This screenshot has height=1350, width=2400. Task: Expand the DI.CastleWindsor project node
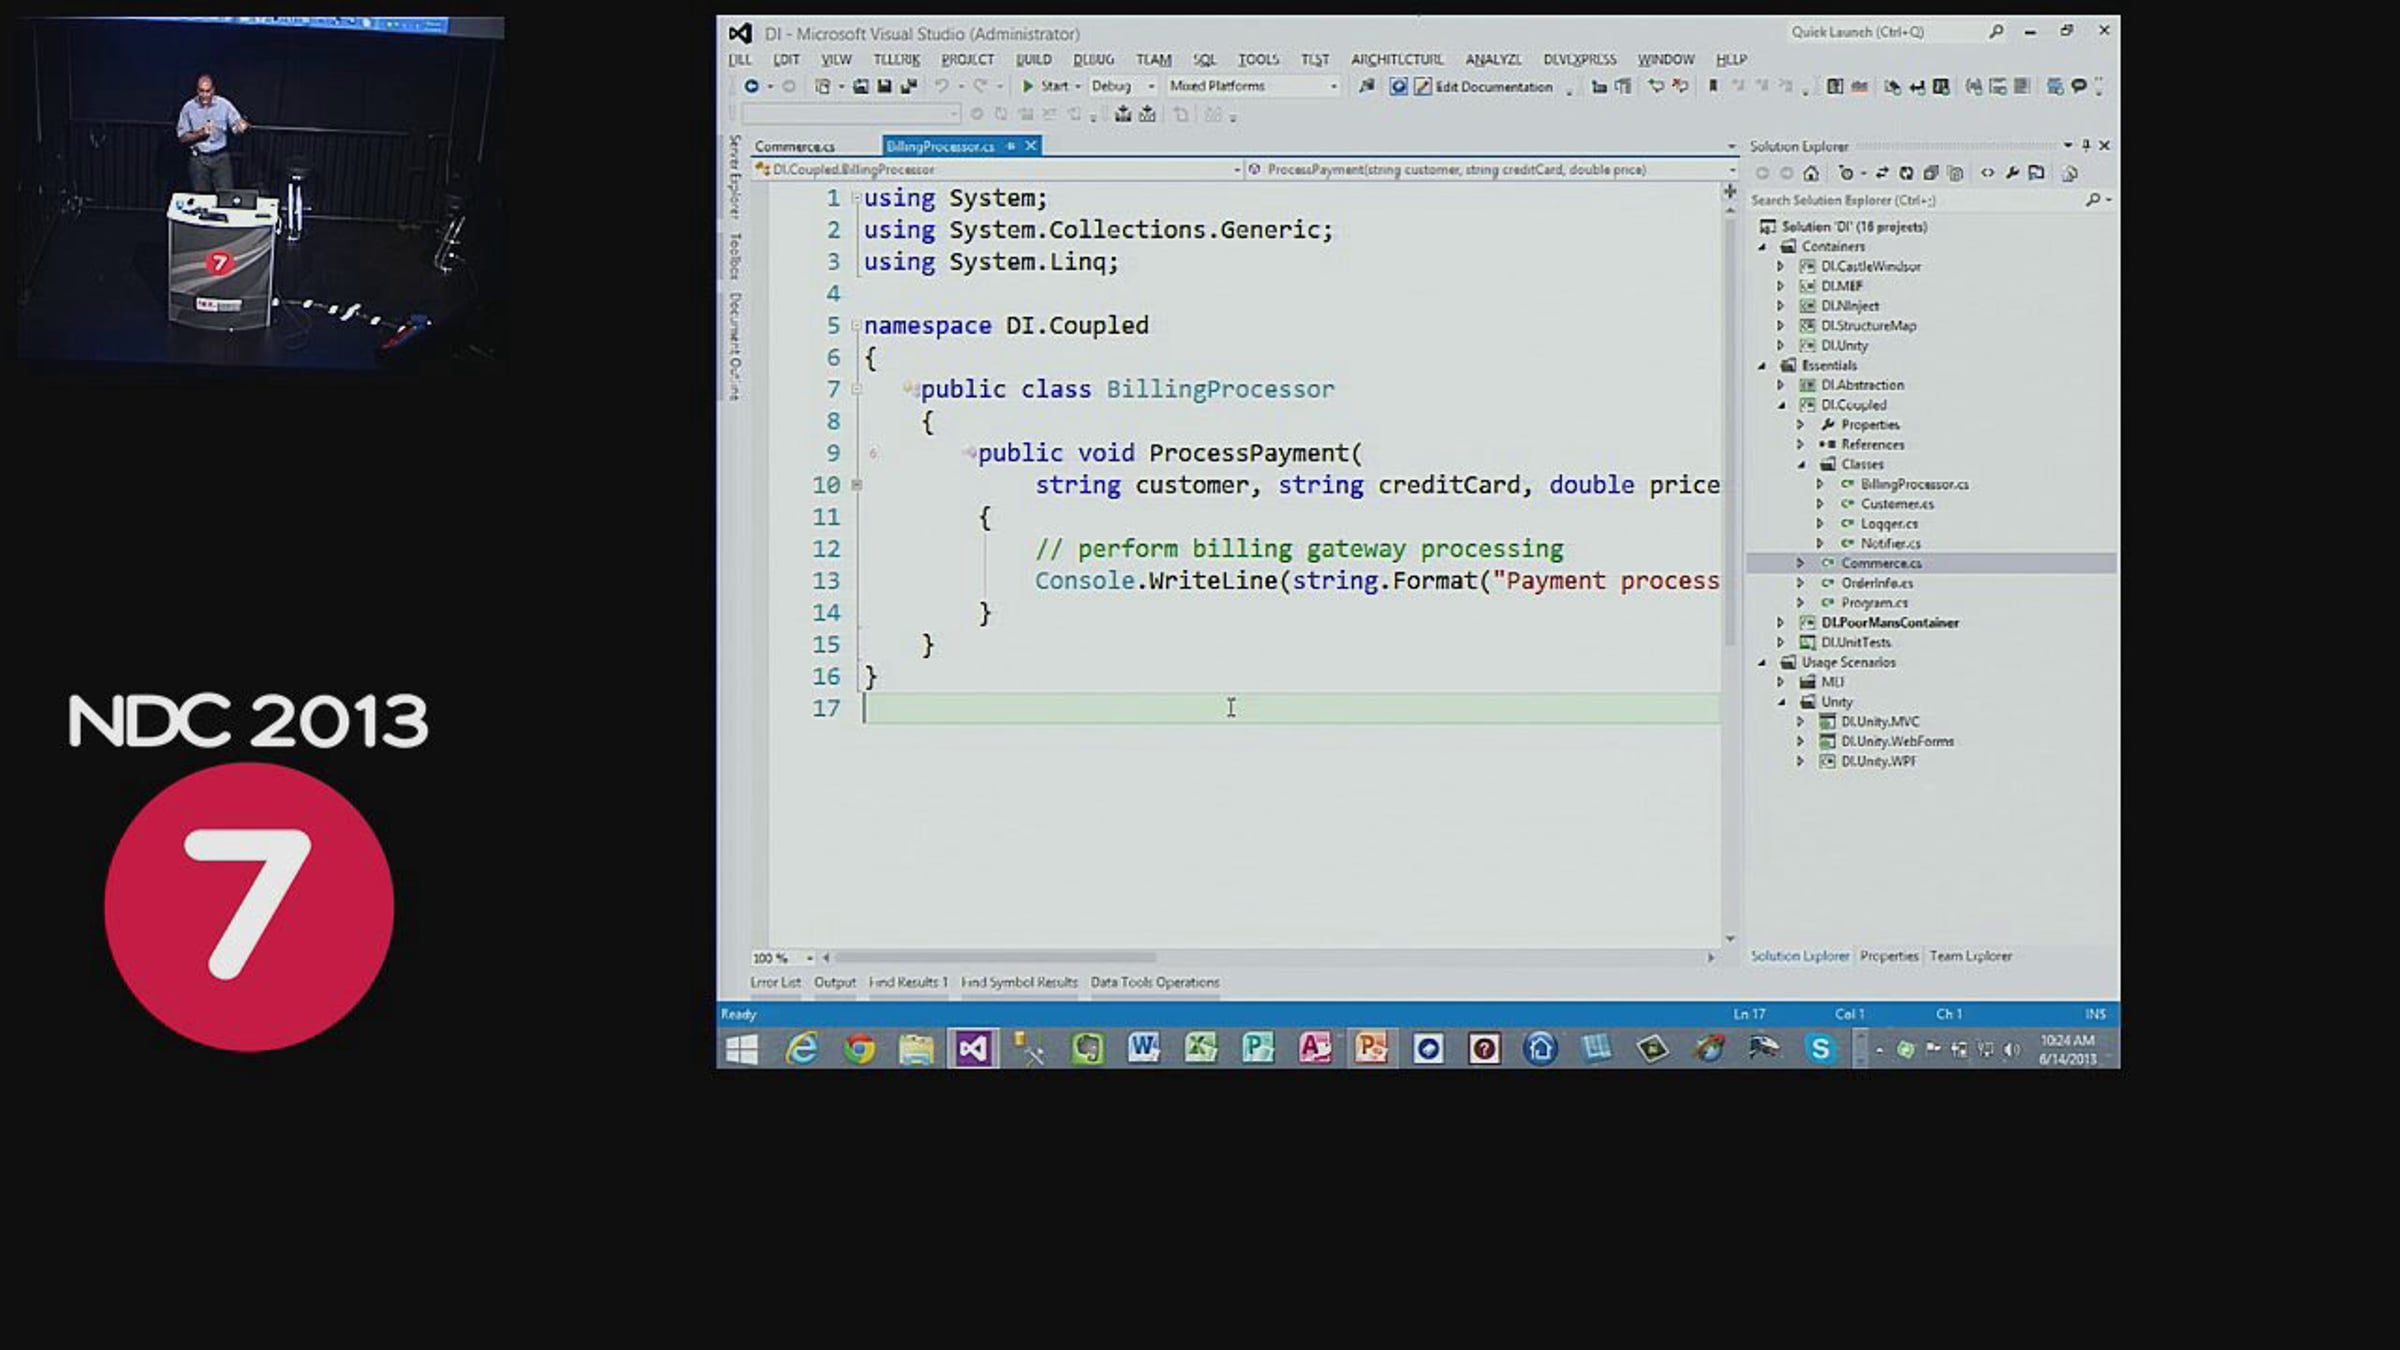[1781, 266]
